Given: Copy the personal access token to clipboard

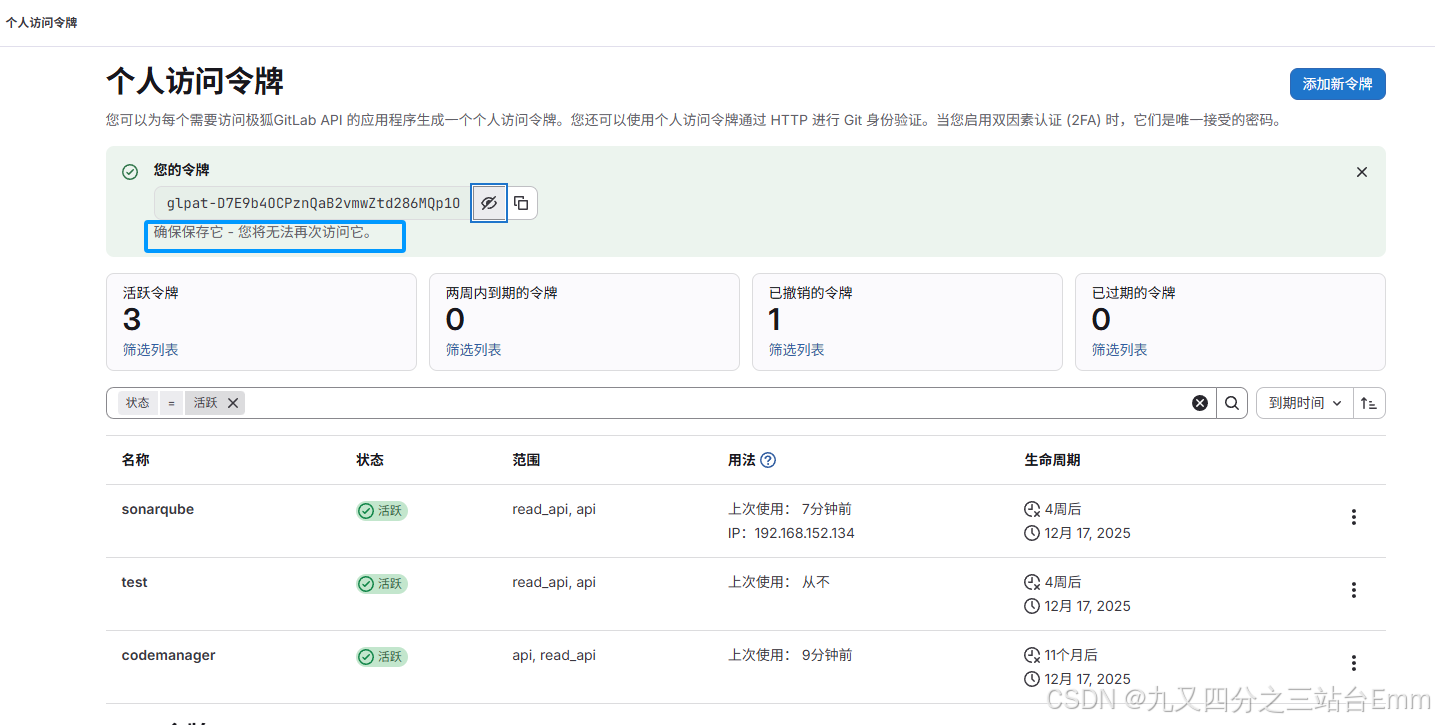Looking at the screenshot, I should (522, 203).
